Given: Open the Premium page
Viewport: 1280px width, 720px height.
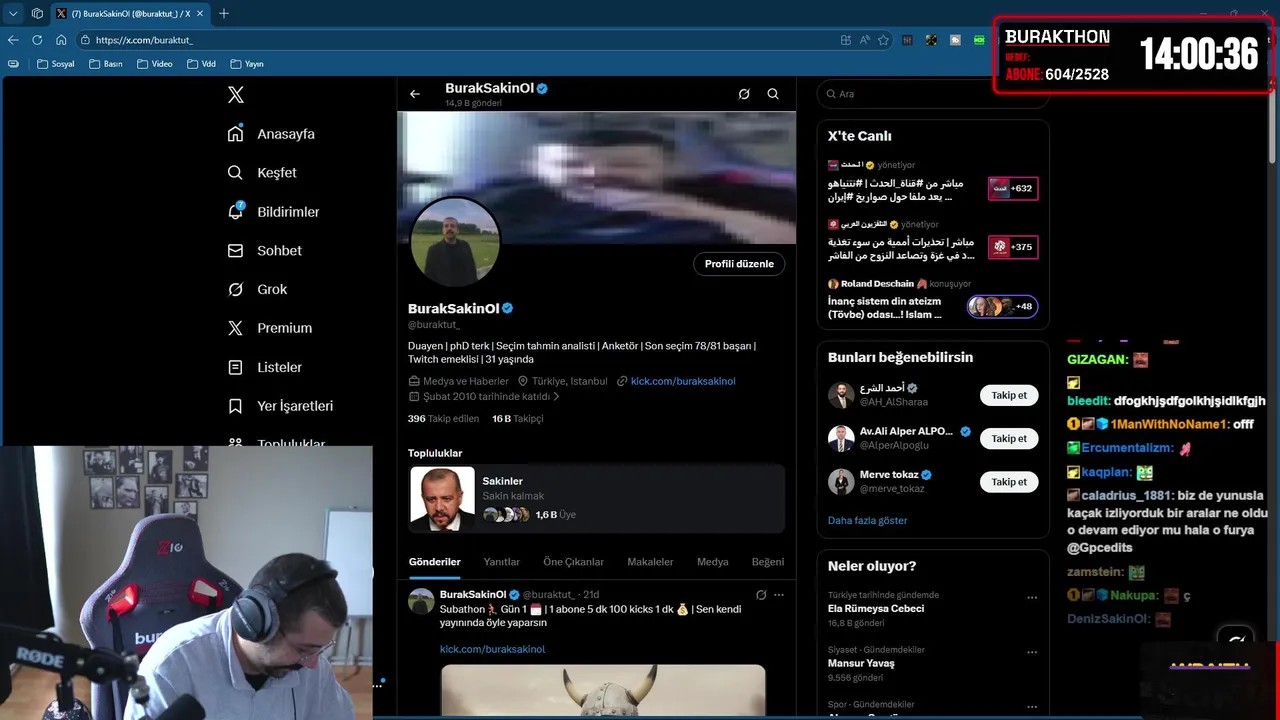Looking at the screenshot, I should tap(269, 328).
